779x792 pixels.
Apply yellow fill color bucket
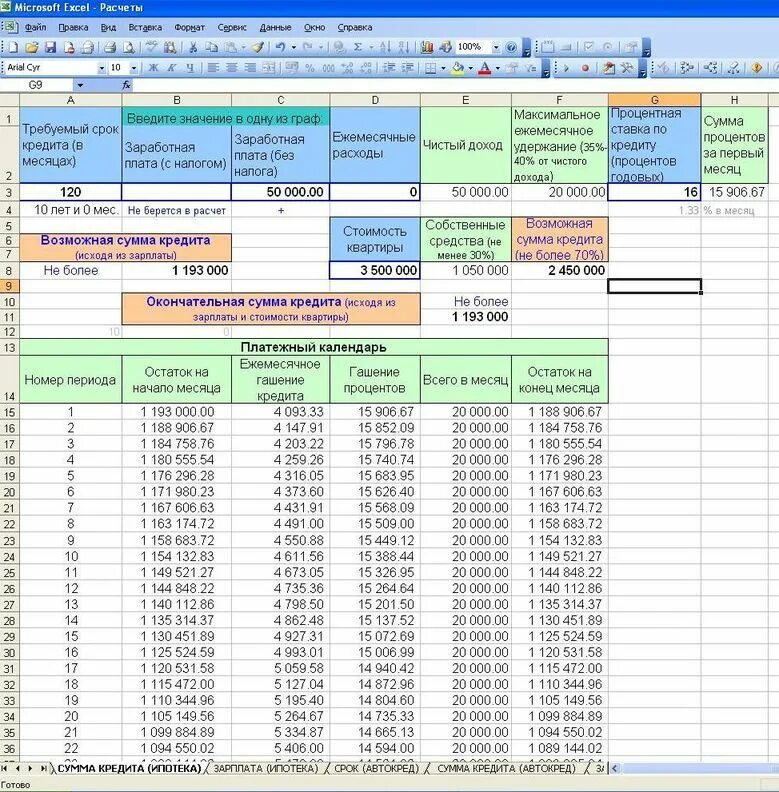458,68
